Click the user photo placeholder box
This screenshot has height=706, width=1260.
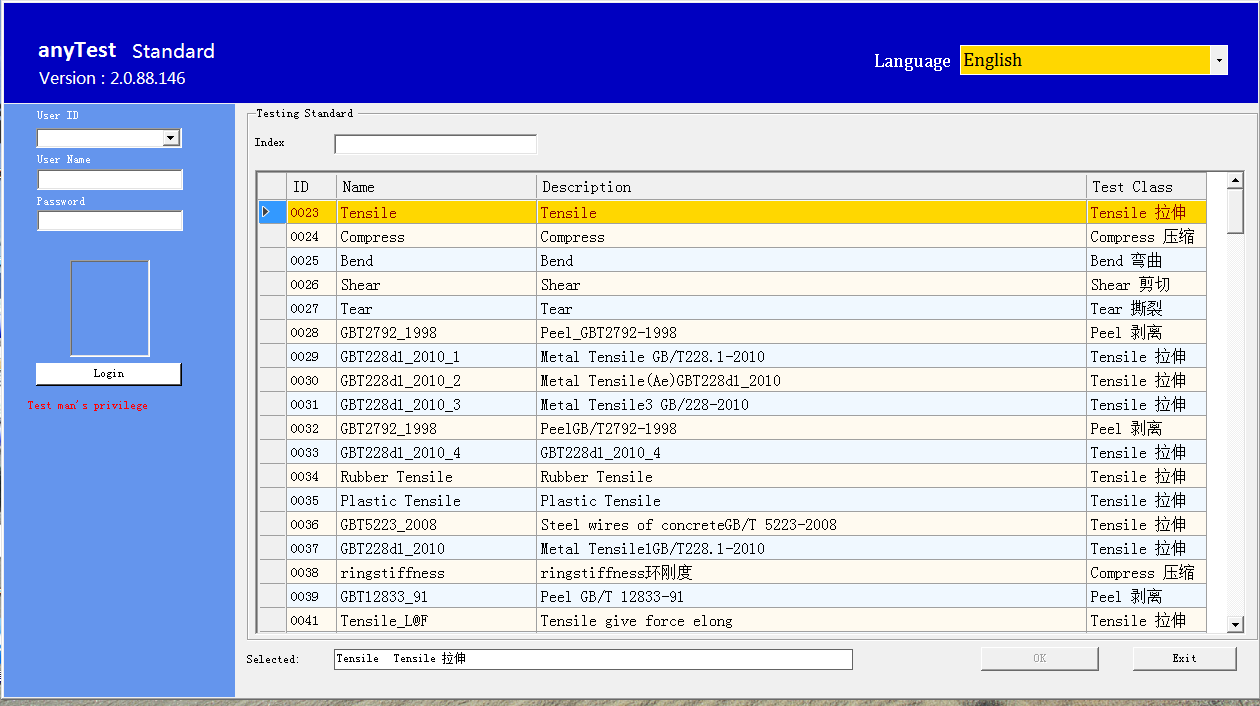(x=110, y=308)
